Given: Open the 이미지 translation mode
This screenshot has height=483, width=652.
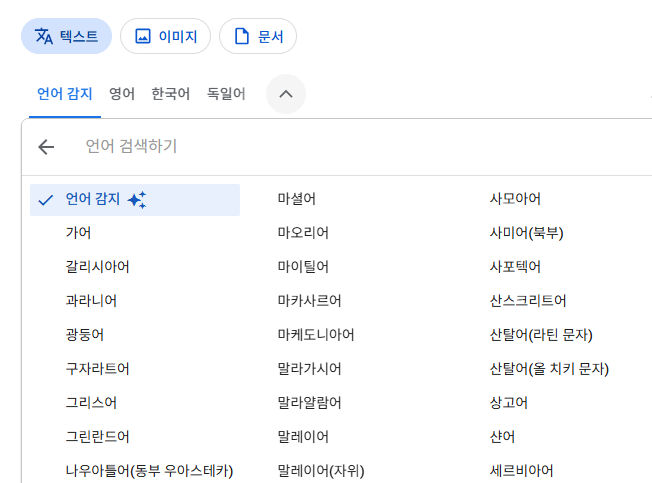Looking at the screenshot, I should (165, 36).
